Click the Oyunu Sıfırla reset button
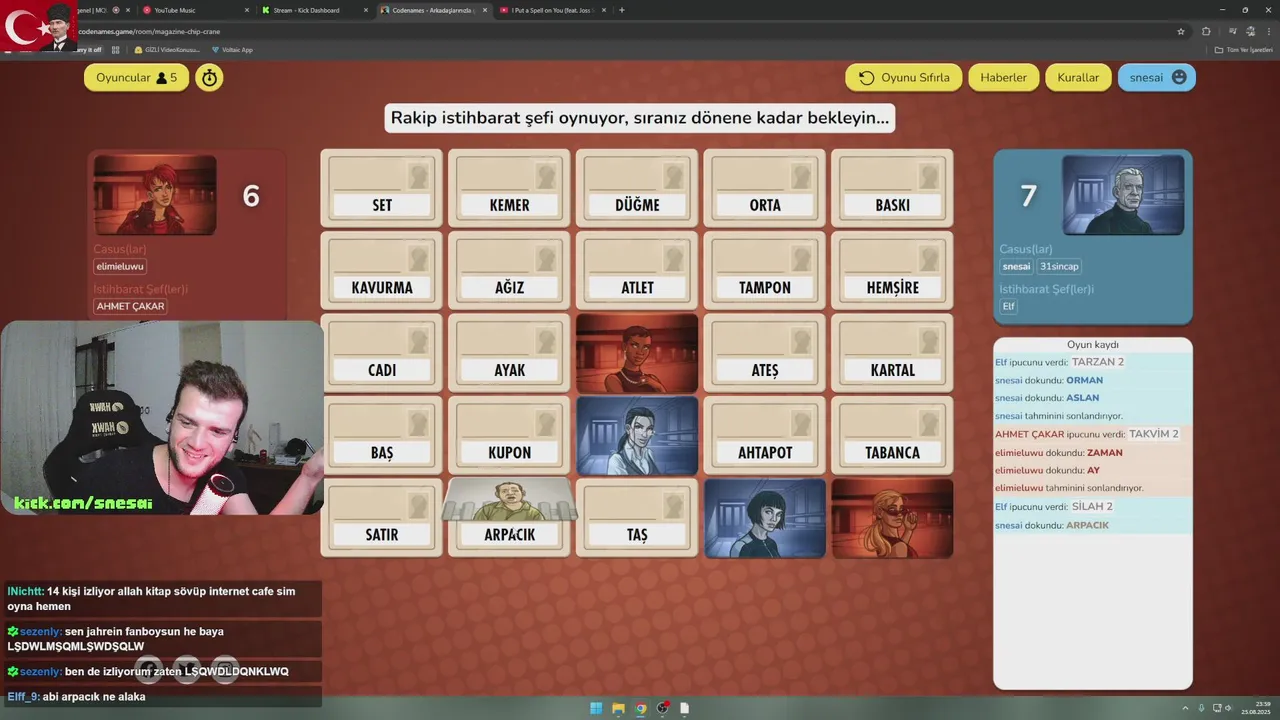Image resolution: width=1280 pixels, height=720 pixels. pyautogui.click(x=904, y=77)
